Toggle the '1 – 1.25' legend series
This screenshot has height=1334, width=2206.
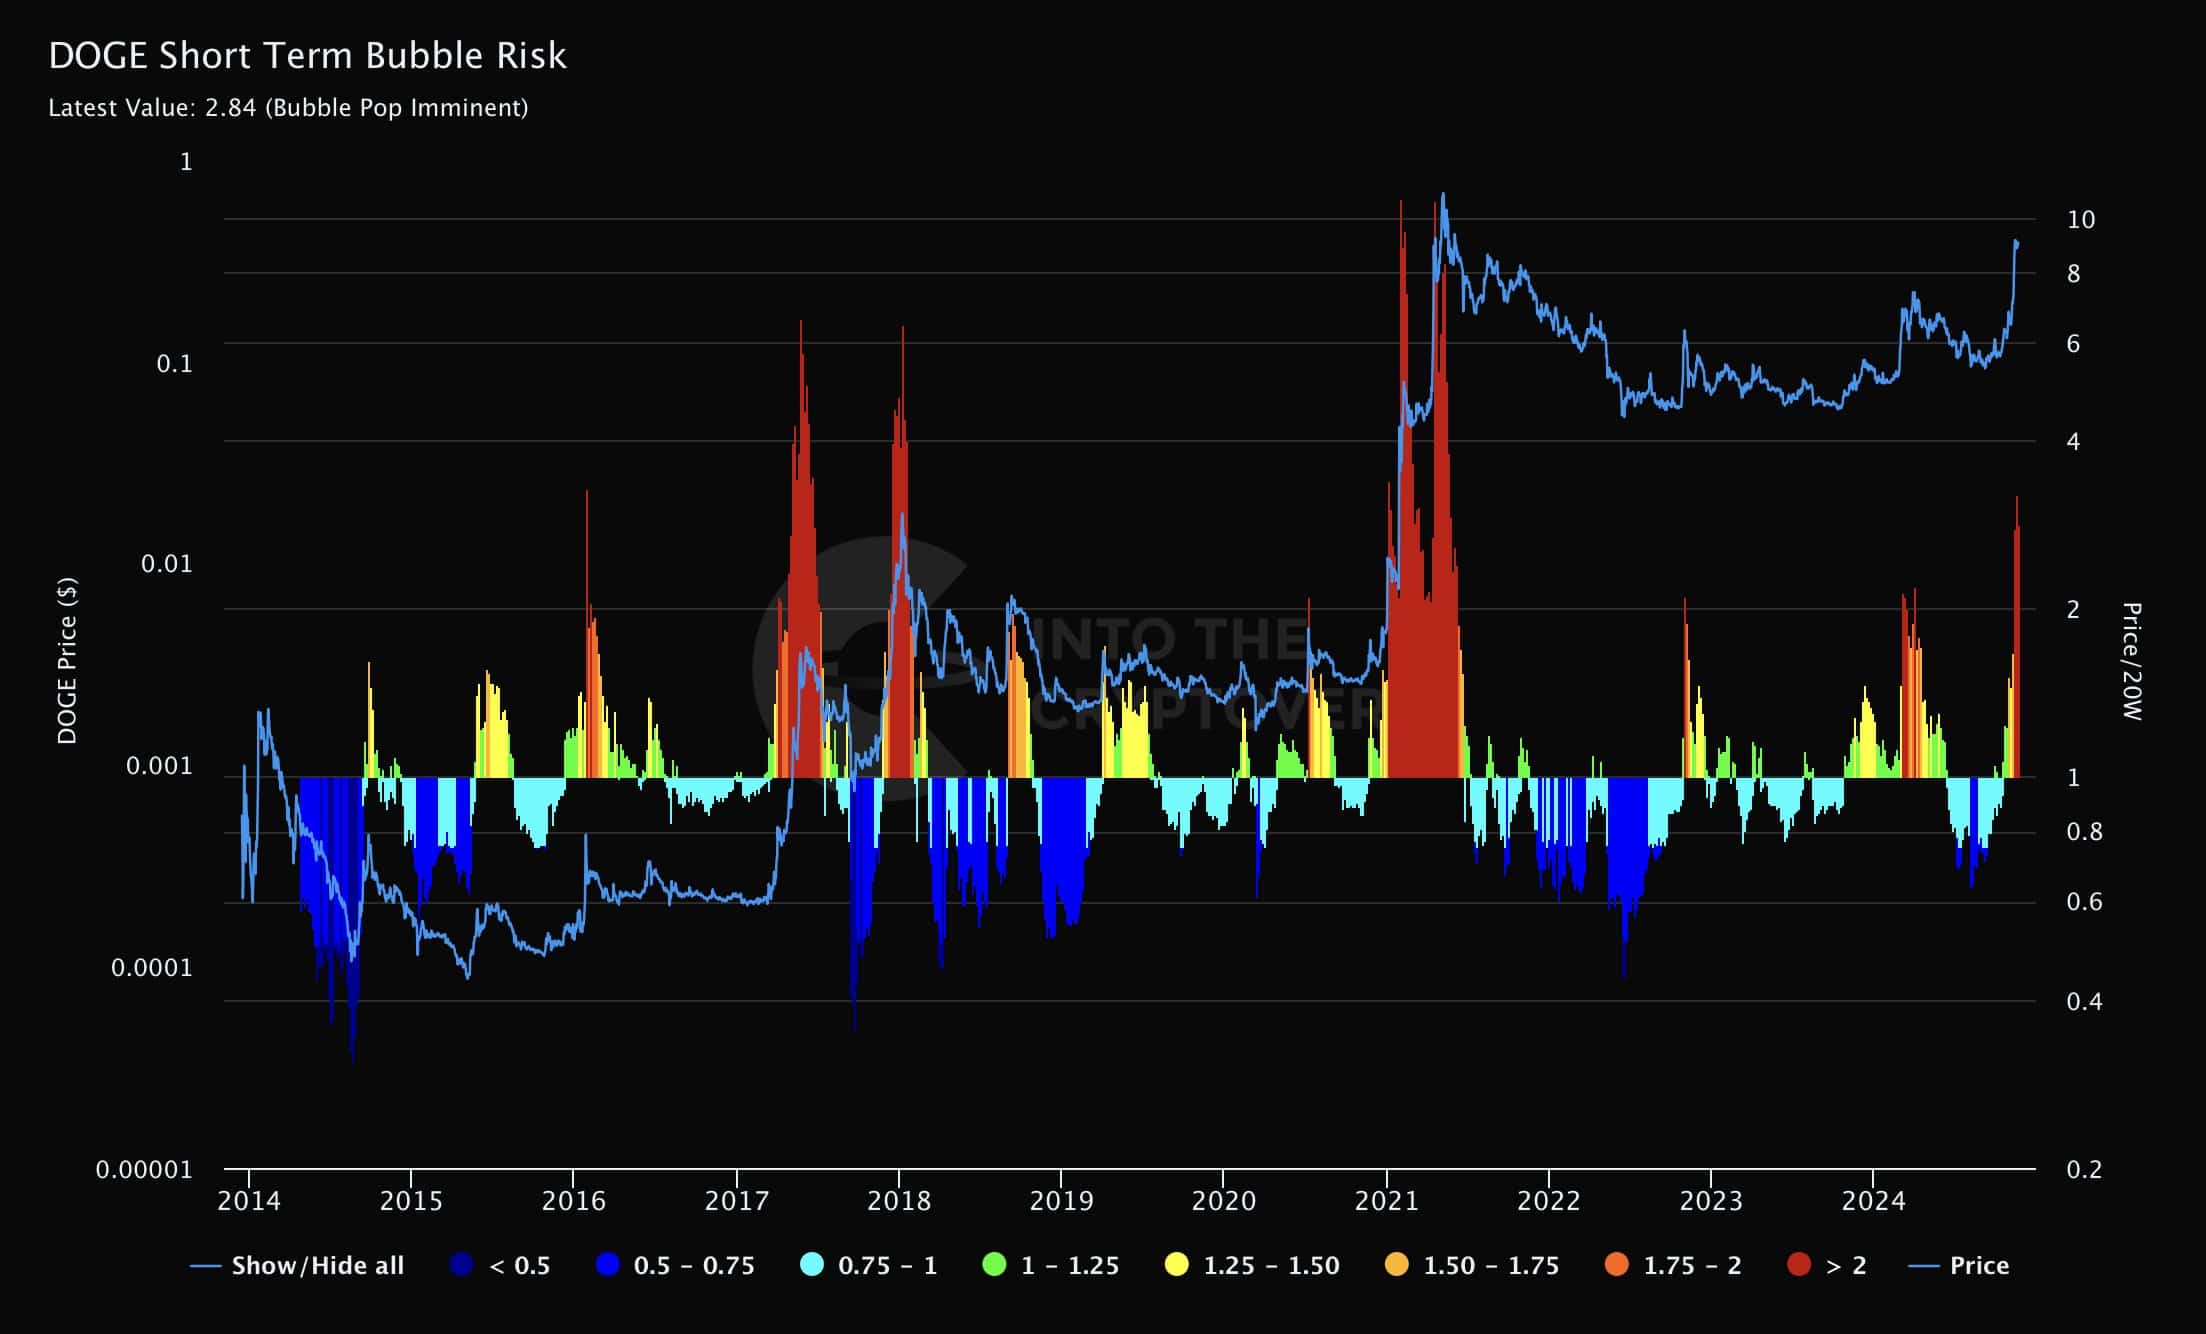(x=1051, y=1265)
